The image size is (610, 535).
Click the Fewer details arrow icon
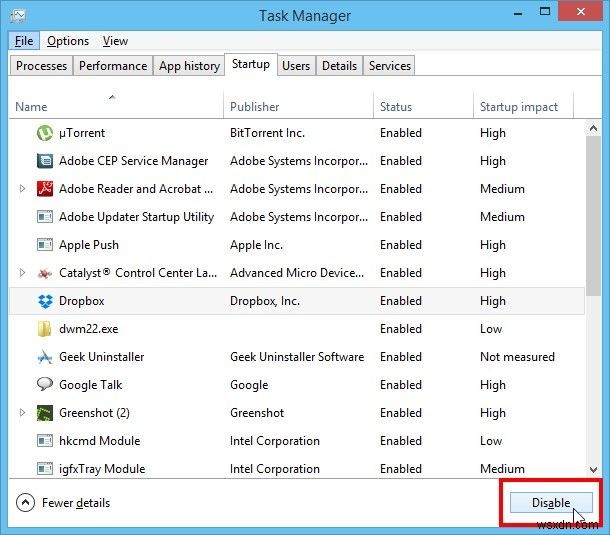[25, 503]
